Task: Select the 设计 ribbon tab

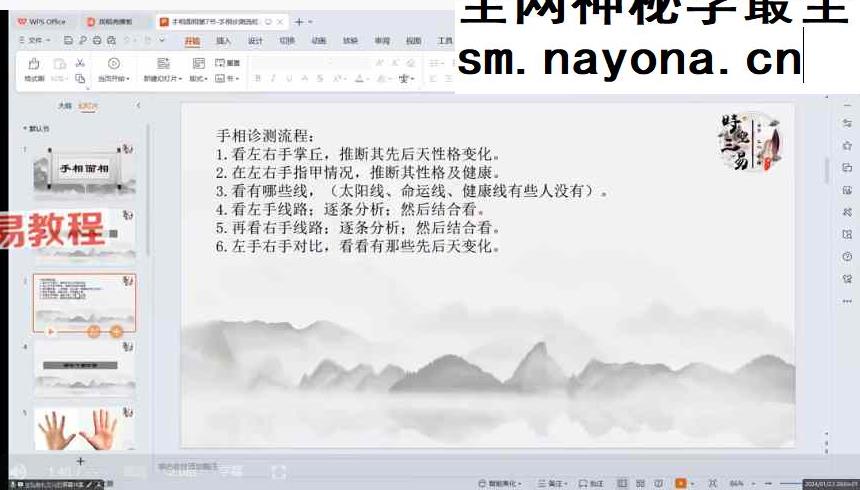Action: (255, 41)
